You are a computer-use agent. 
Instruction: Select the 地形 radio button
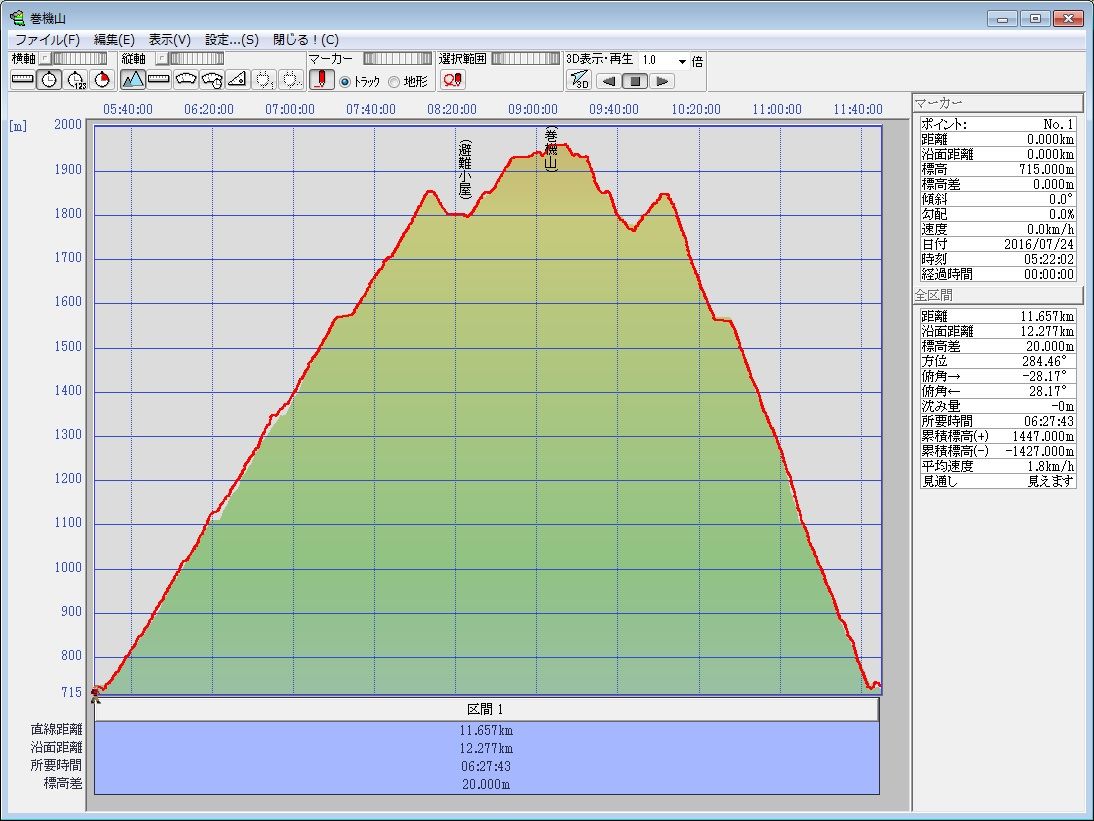click(394, 82)
